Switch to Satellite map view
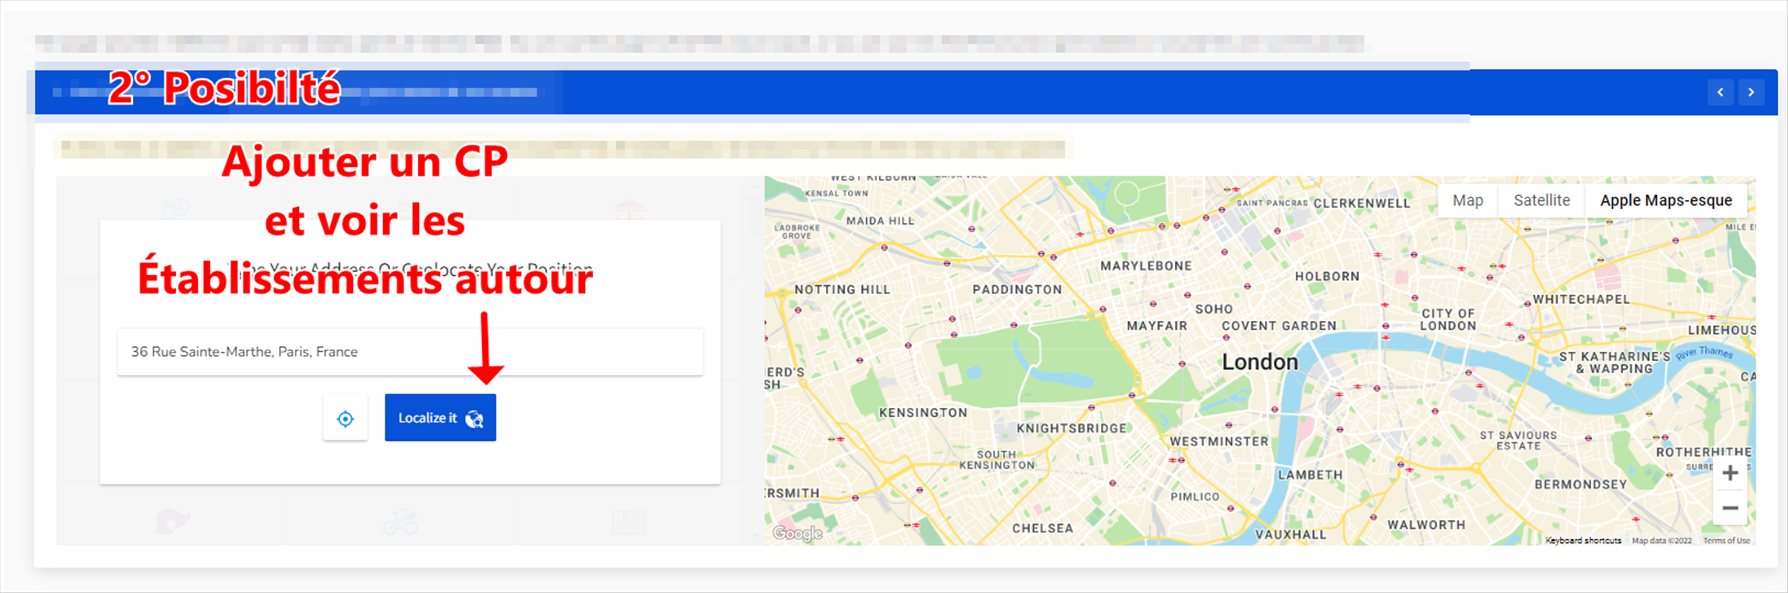 click(1541, 200)
